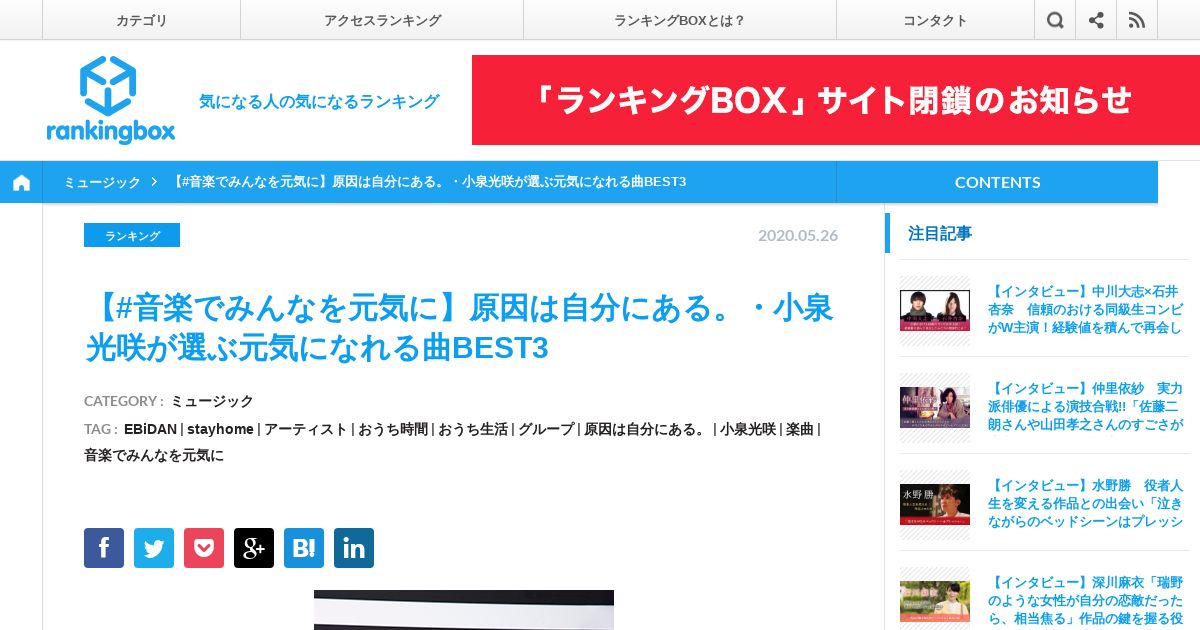Open the おうち生活 tag
The width and height of the screenshot is (1200, 630).
coord(473,429)
